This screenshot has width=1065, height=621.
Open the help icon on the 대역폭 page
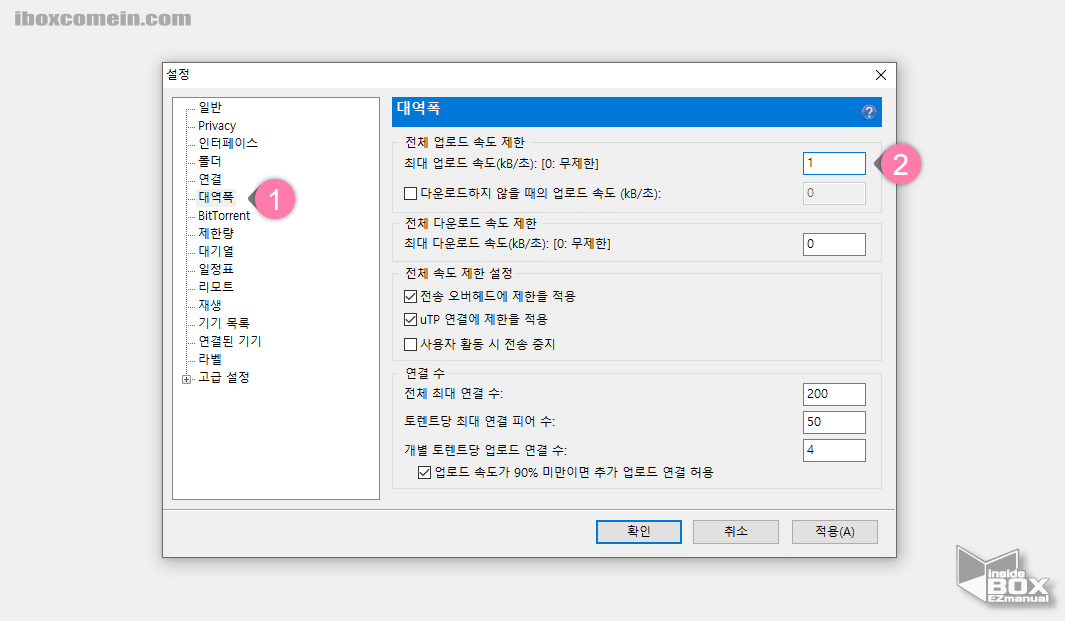[x=868, y=111]
